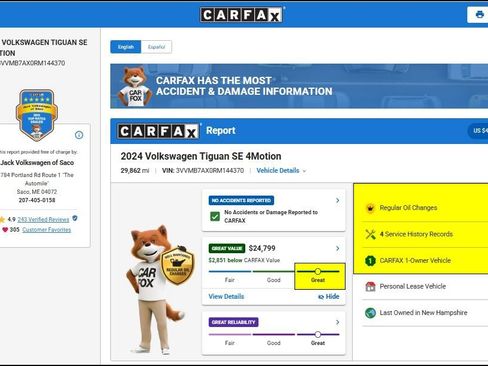This screenshot has width=488, height=366.
Task: Switch language to English
Action: 126,47
